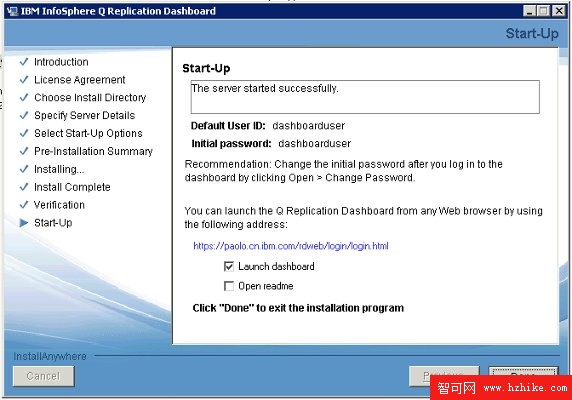Click the License Agreement step checkmark
The image size is (572, 400).
pos(24,79)
